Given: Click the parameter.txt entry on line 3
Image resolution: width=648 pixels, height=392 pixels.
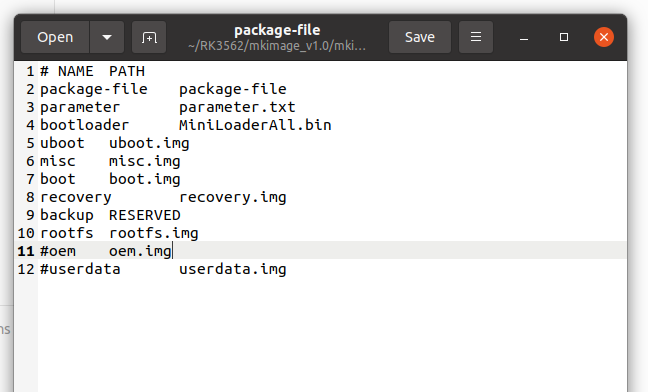Looking at the screenshot, I should point(237,107).
